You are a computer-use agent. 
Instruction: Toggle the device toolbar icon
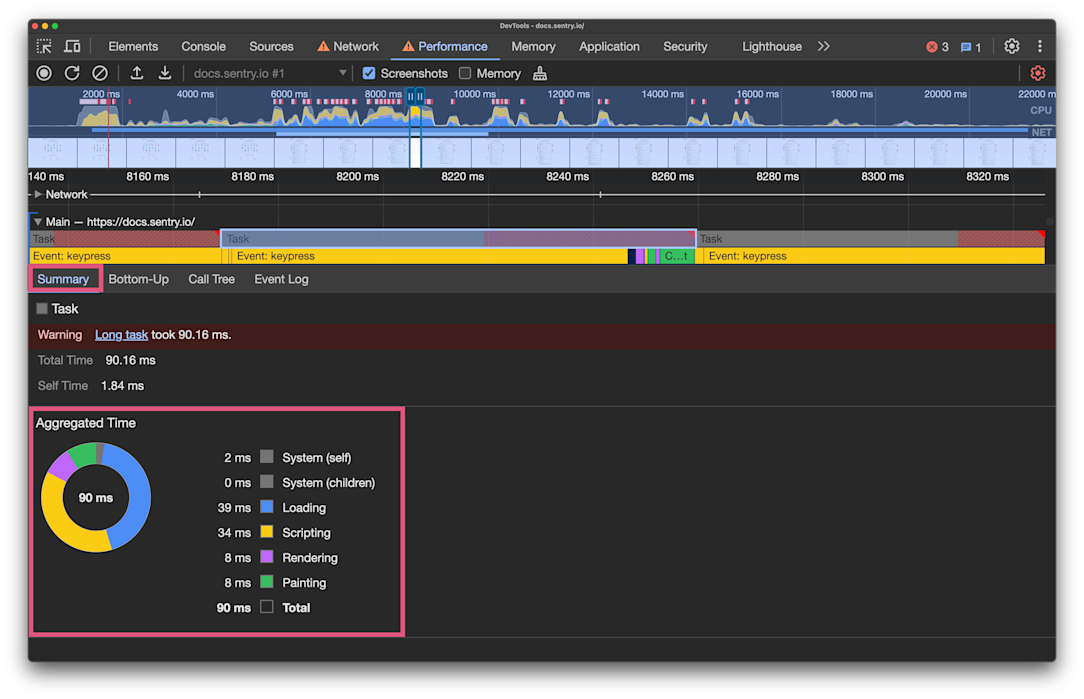[x=72, y=46]
